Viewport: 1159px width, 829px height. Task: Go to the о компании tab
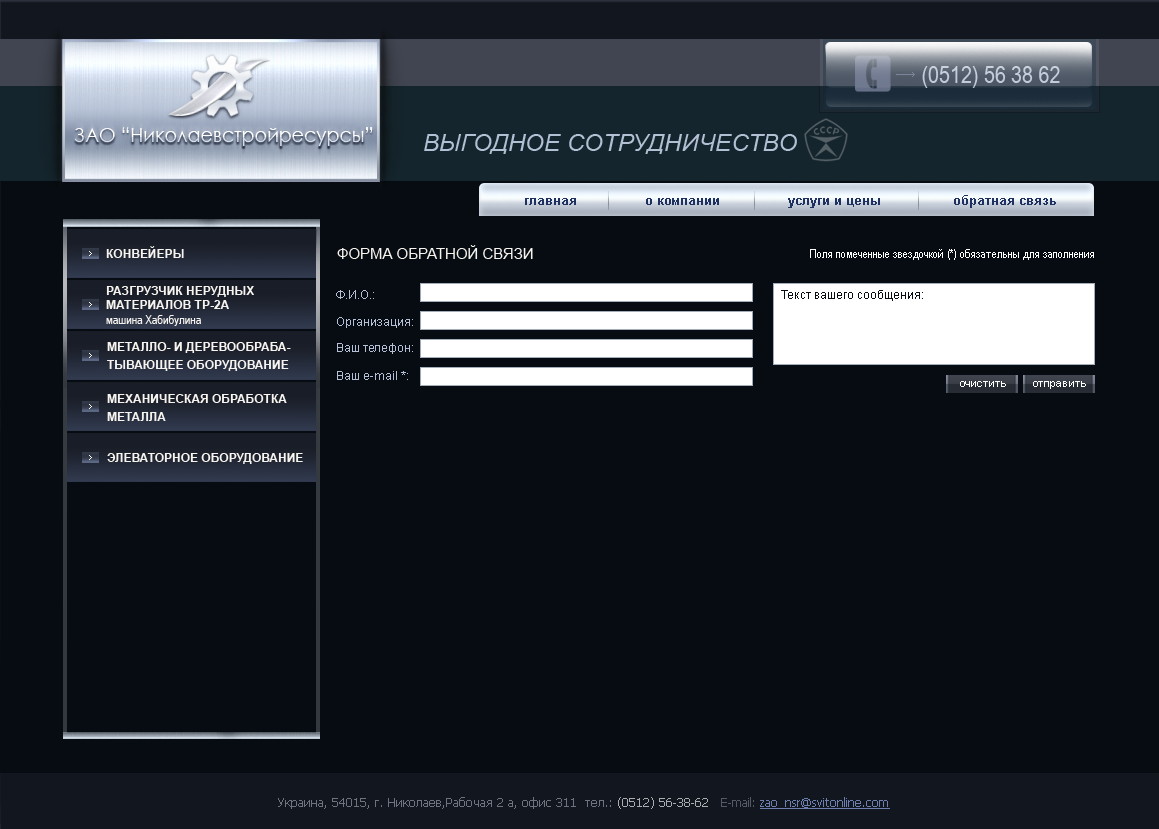click(x=682, y=201)
